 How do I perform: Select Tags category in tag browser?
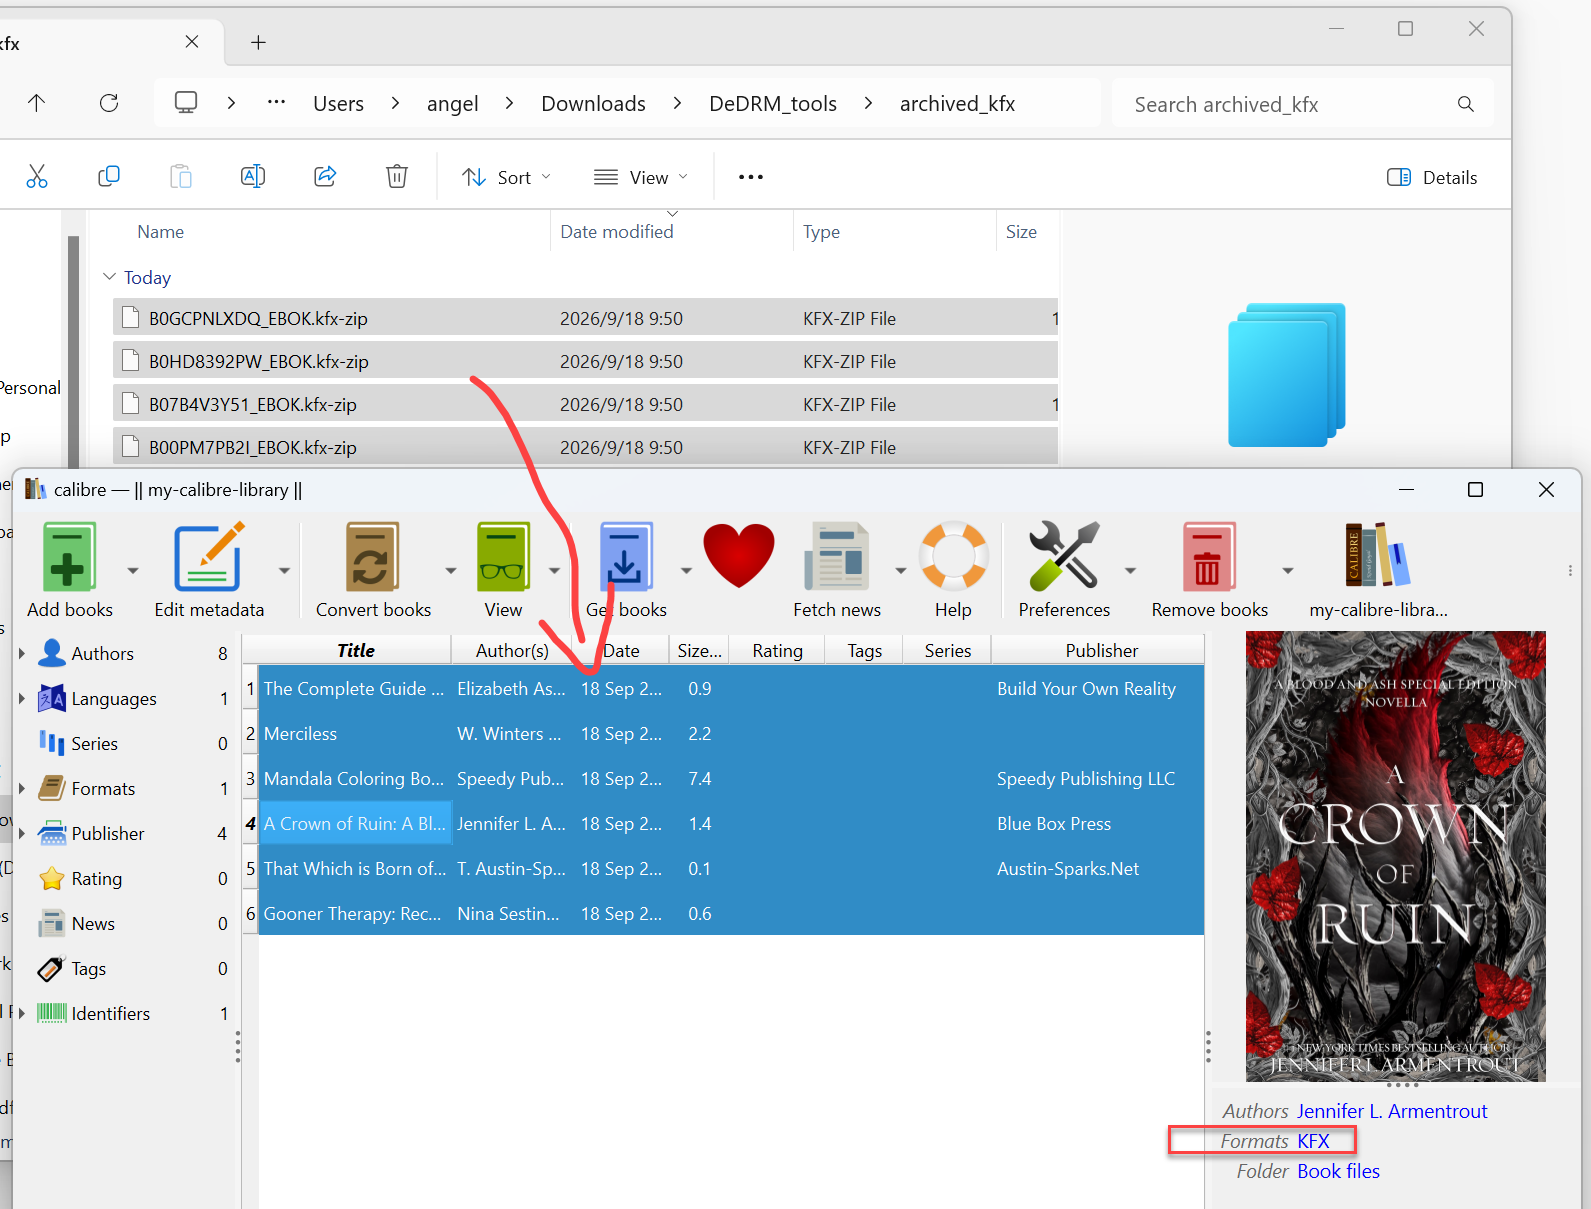[x=89, y=968]
